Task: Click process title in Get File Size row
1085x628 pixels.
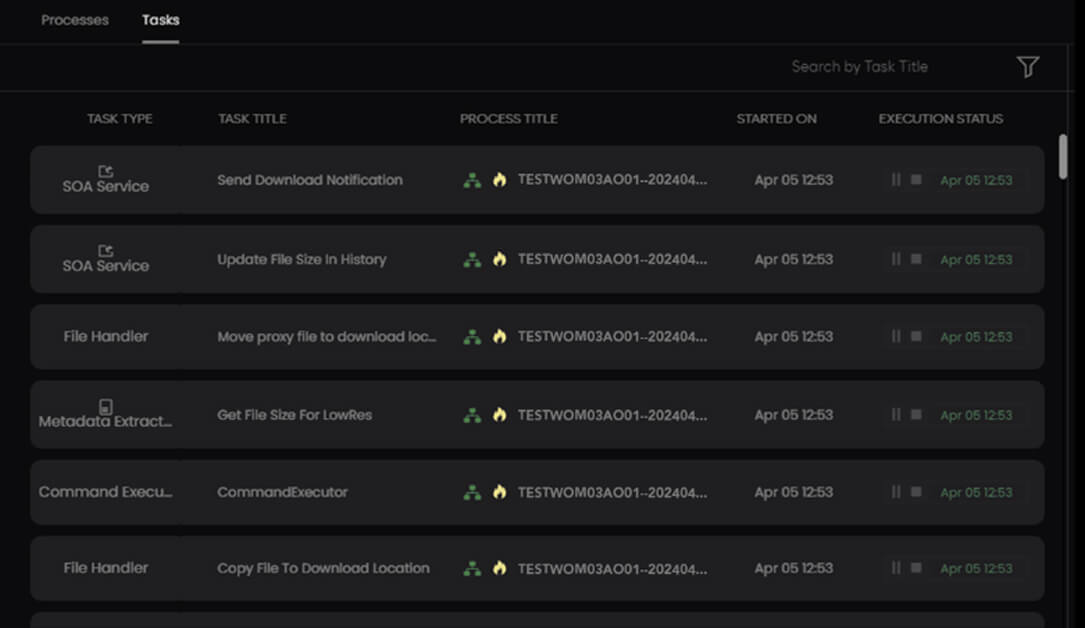Action: pos(612,415)
